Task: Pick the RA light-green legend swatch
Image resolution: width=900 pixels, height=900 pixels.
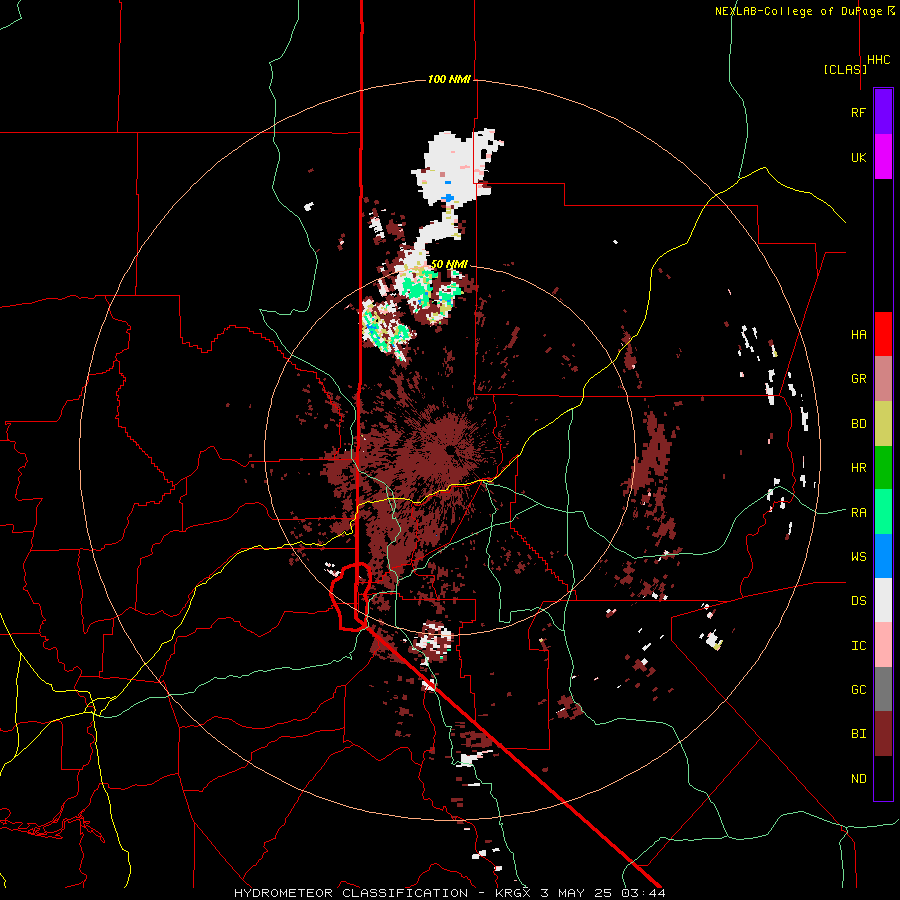Action: (x=883, y=512)
